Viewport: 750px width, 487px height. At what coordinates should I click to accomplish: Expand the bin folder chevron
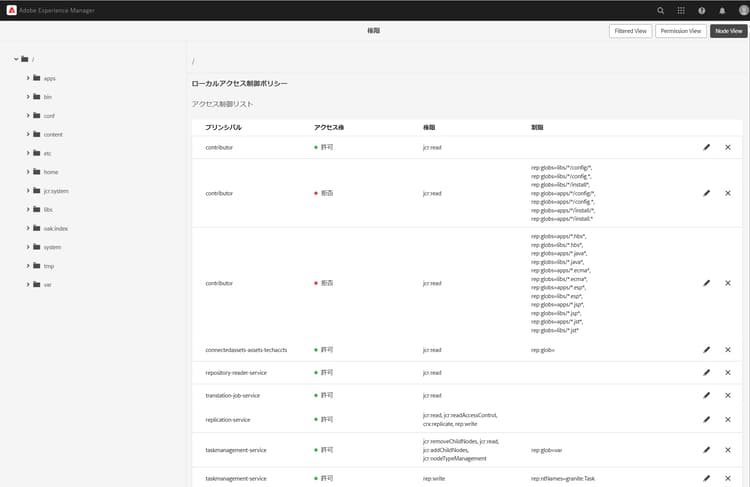click(x=28, y=97)
